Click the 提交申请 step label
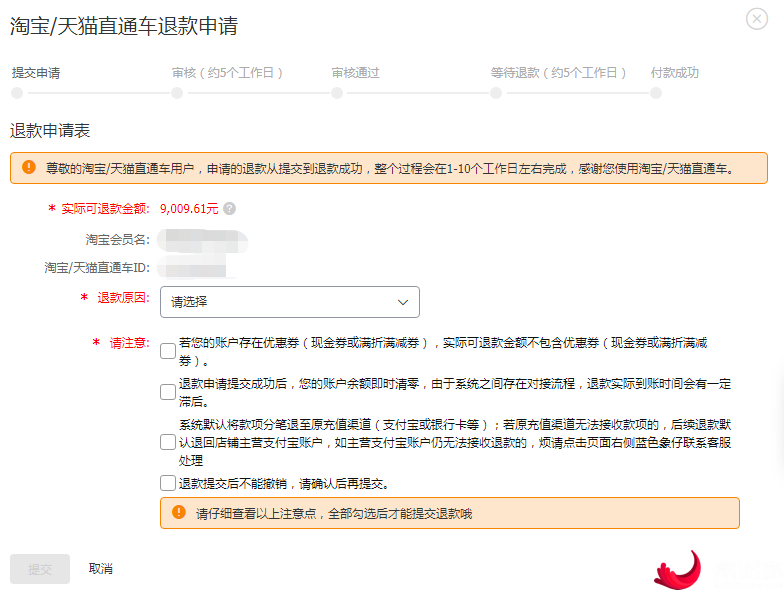The width and height of the screenshot is (784, 590). (x=36, y=73)
